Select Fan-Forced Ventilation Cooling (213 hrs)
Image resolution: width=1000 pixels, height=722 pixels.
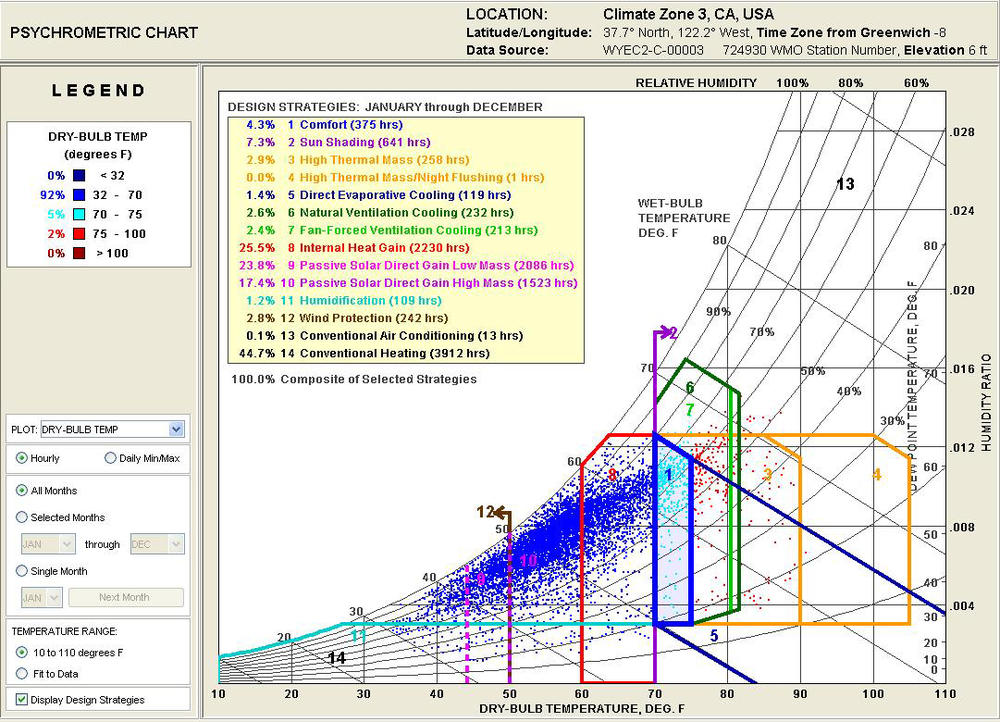pos(392,230)
